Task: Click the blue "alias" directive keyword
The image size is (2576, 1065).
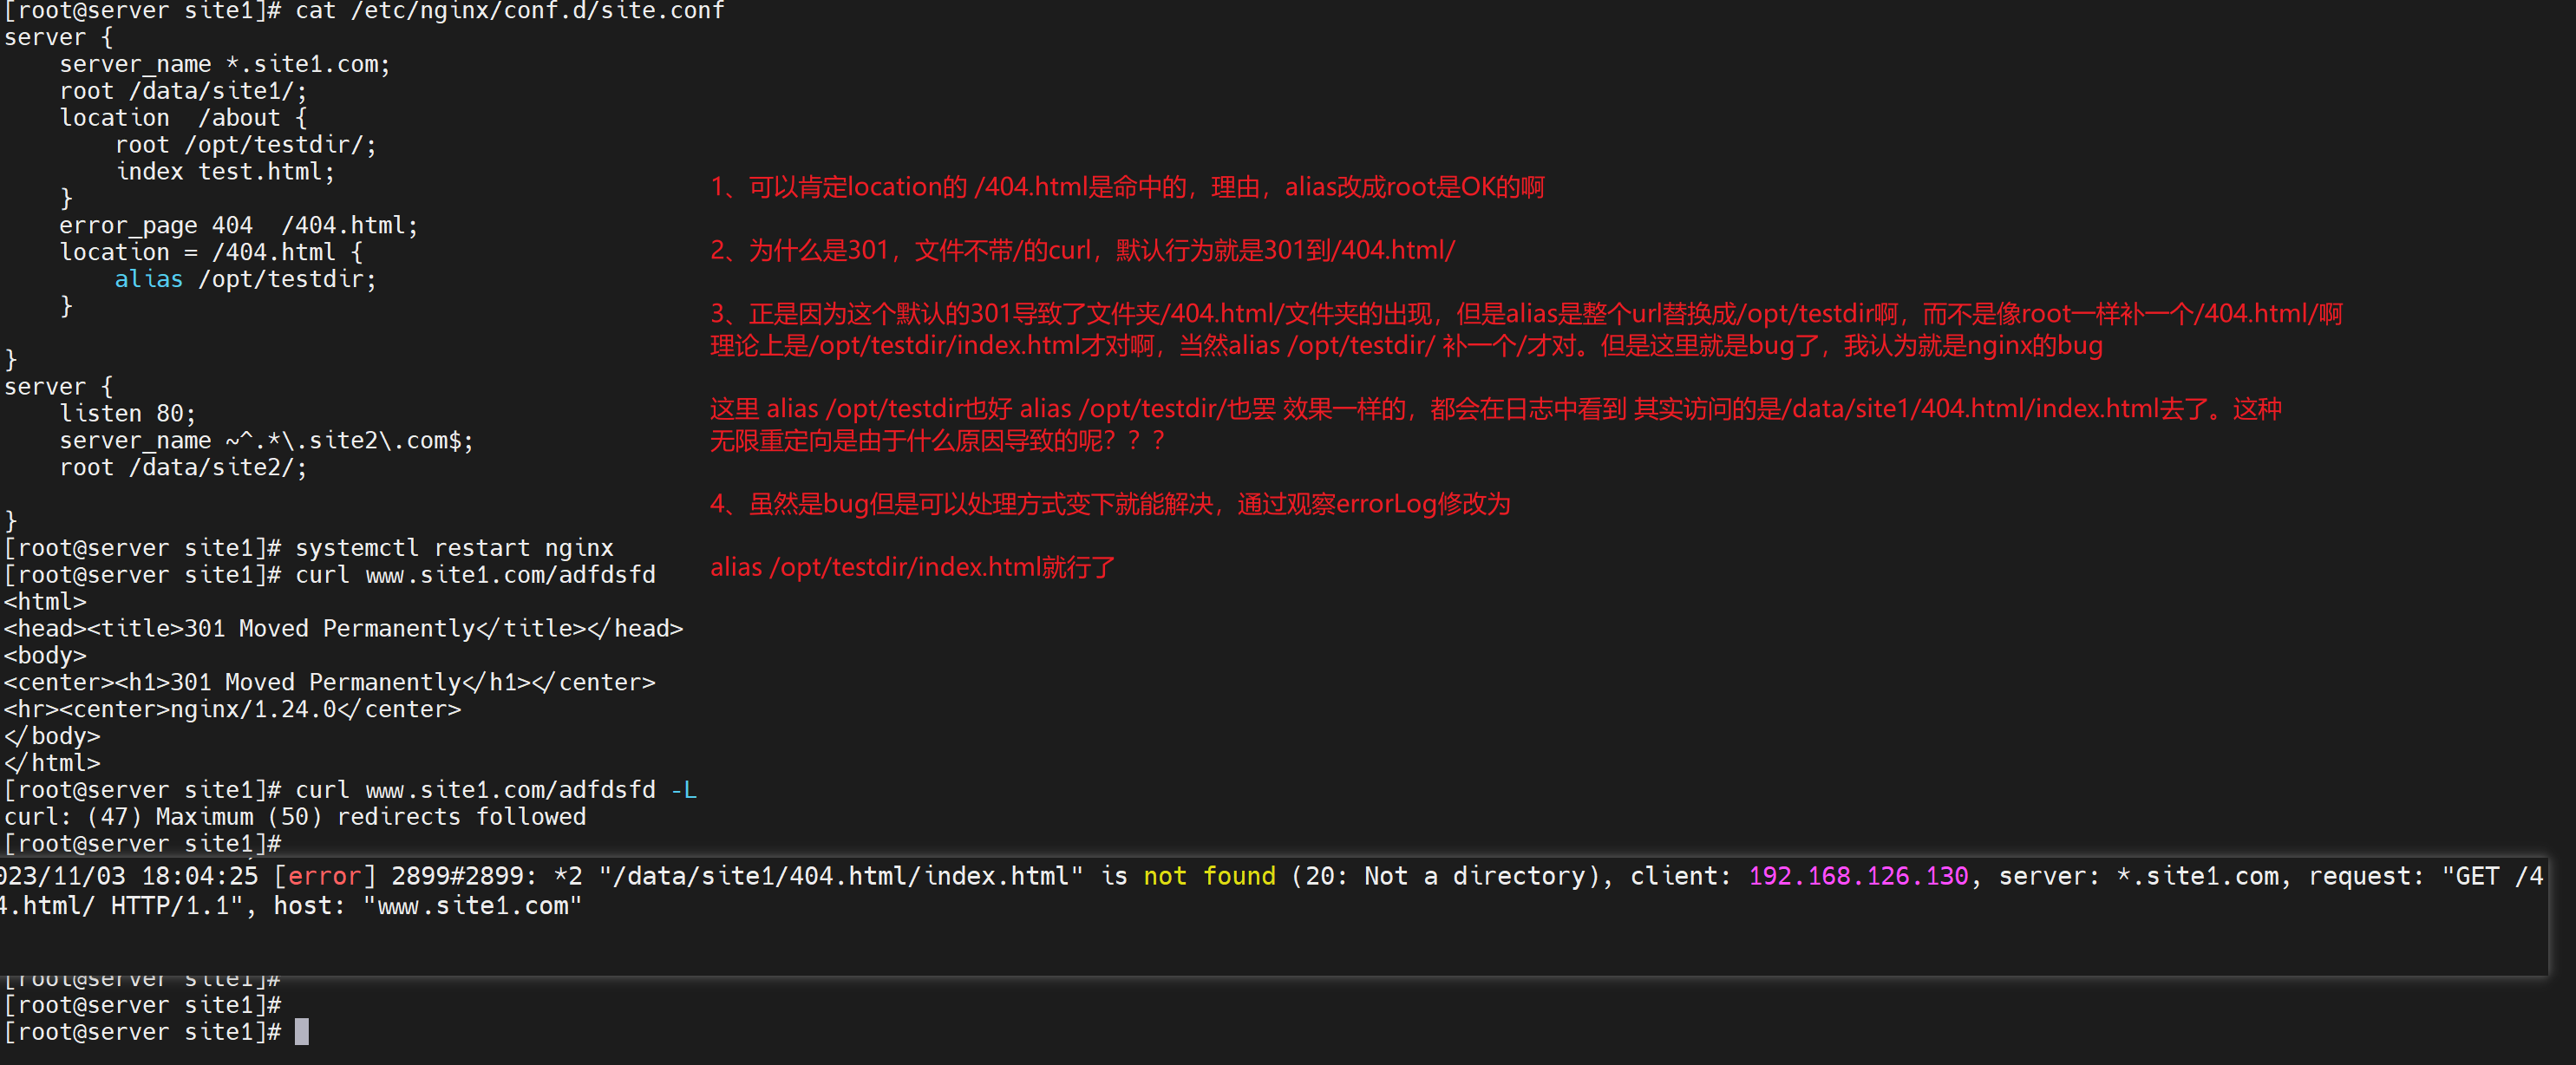Action: point(148,279)
